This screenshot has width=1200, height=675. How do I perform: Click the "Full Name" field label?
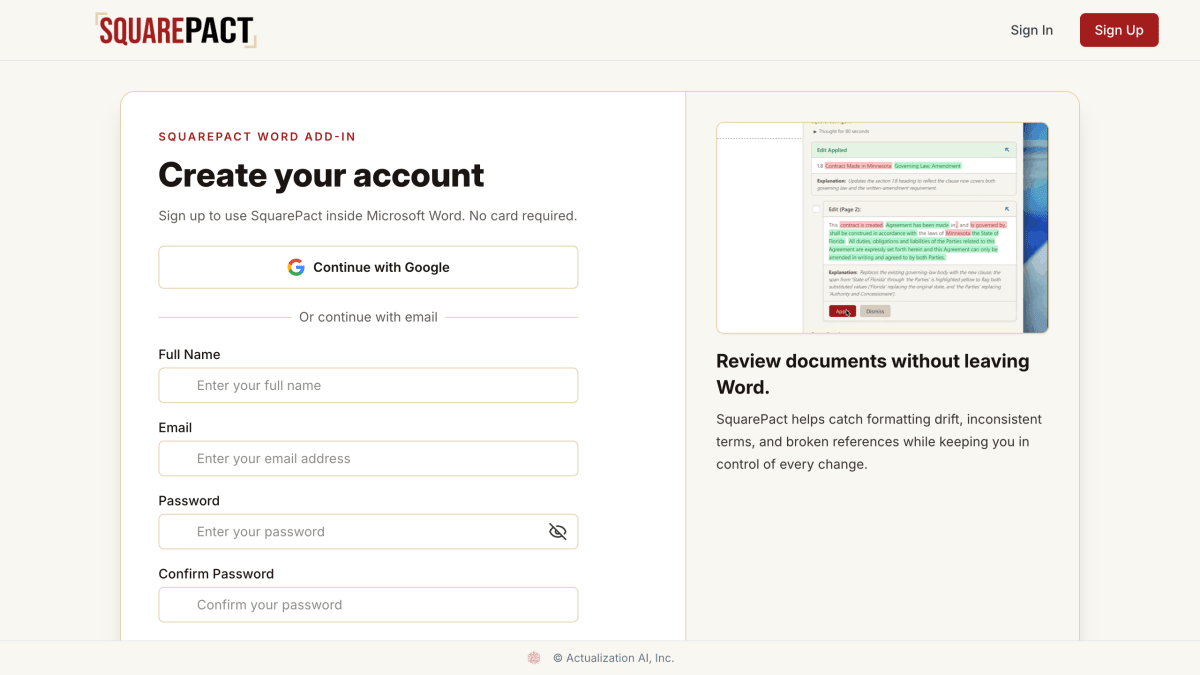pyautogui.click(x=189, y=354)
